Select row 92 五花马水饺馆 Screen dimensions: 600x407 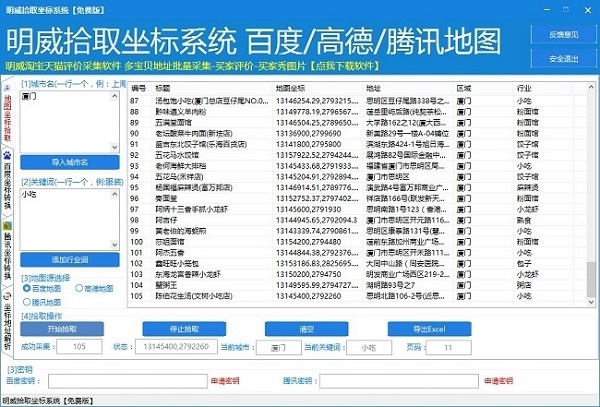(357, 155)
